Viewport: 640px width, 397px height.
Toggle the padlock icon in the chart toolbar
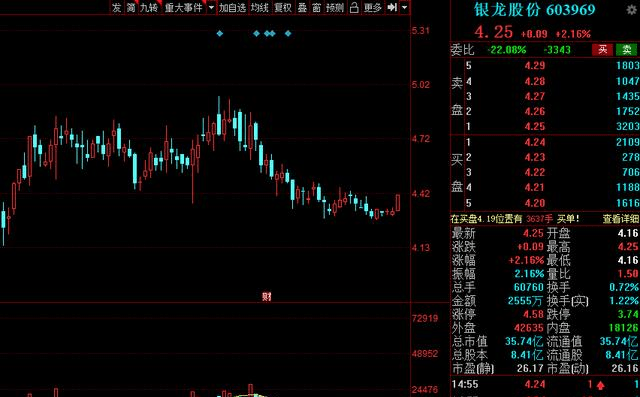[x=354, y=7]
